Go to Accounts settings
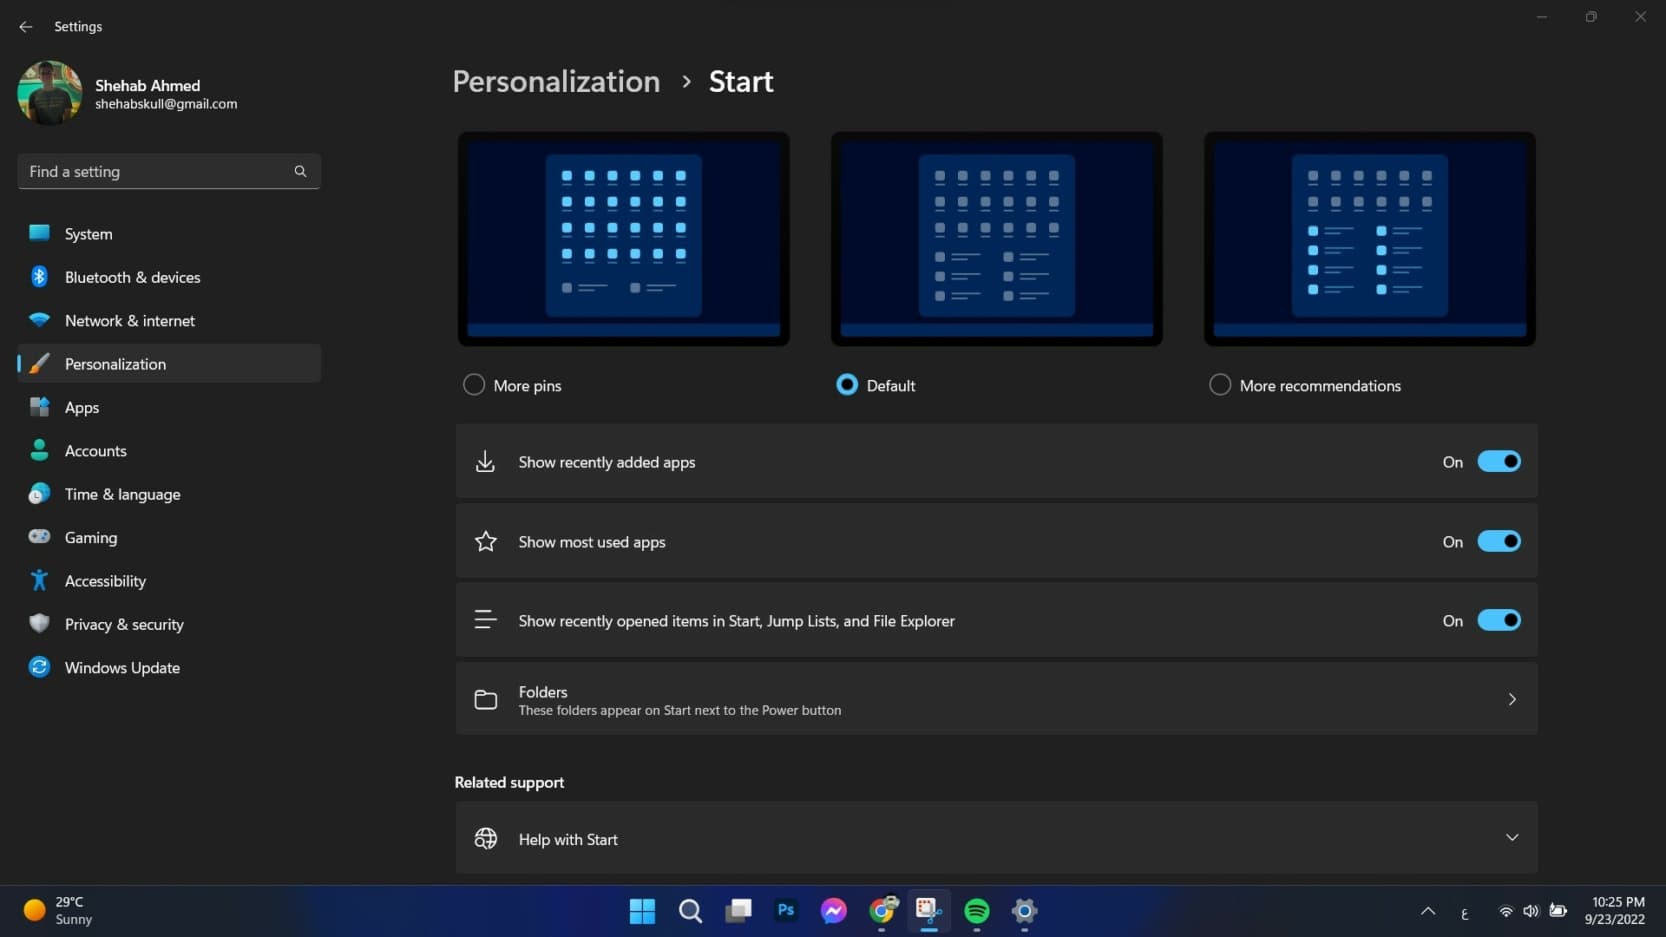This screenshot has width=1666, height=937. point(169,450)
